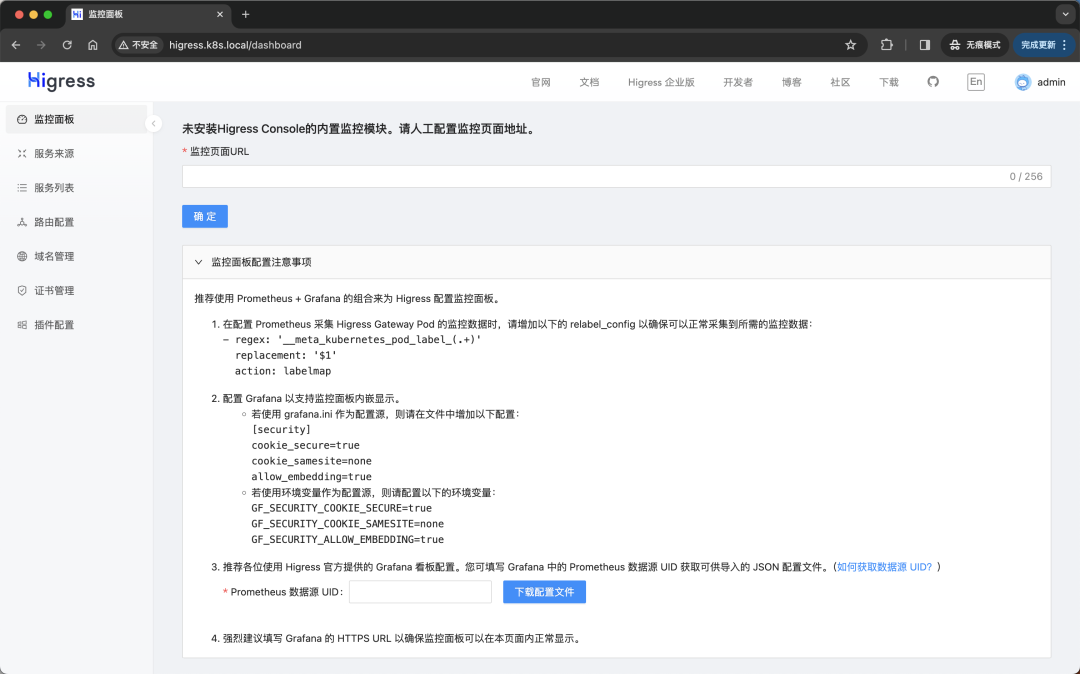
Task: Open the browser extensions puzzle icon
Action: (x=886, y=45)
